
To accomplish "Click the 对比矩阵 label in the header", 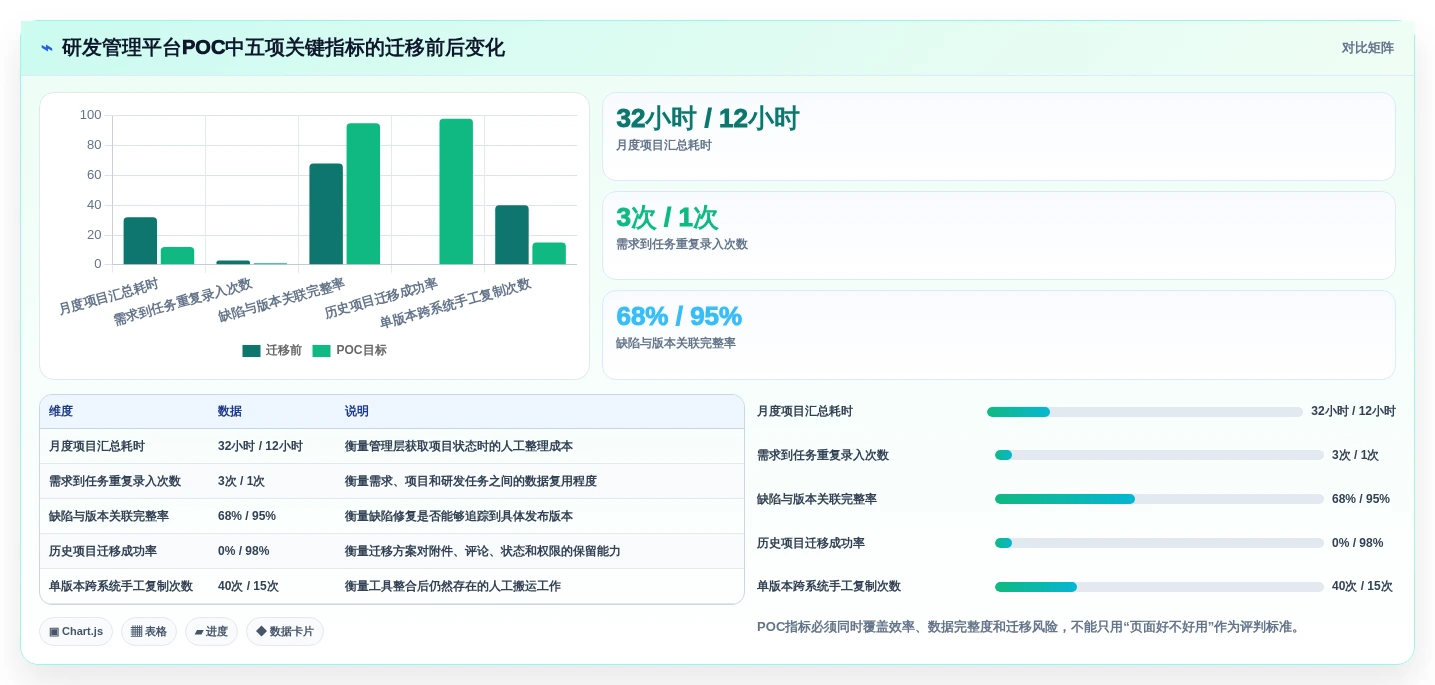I will click(1367, 48).
